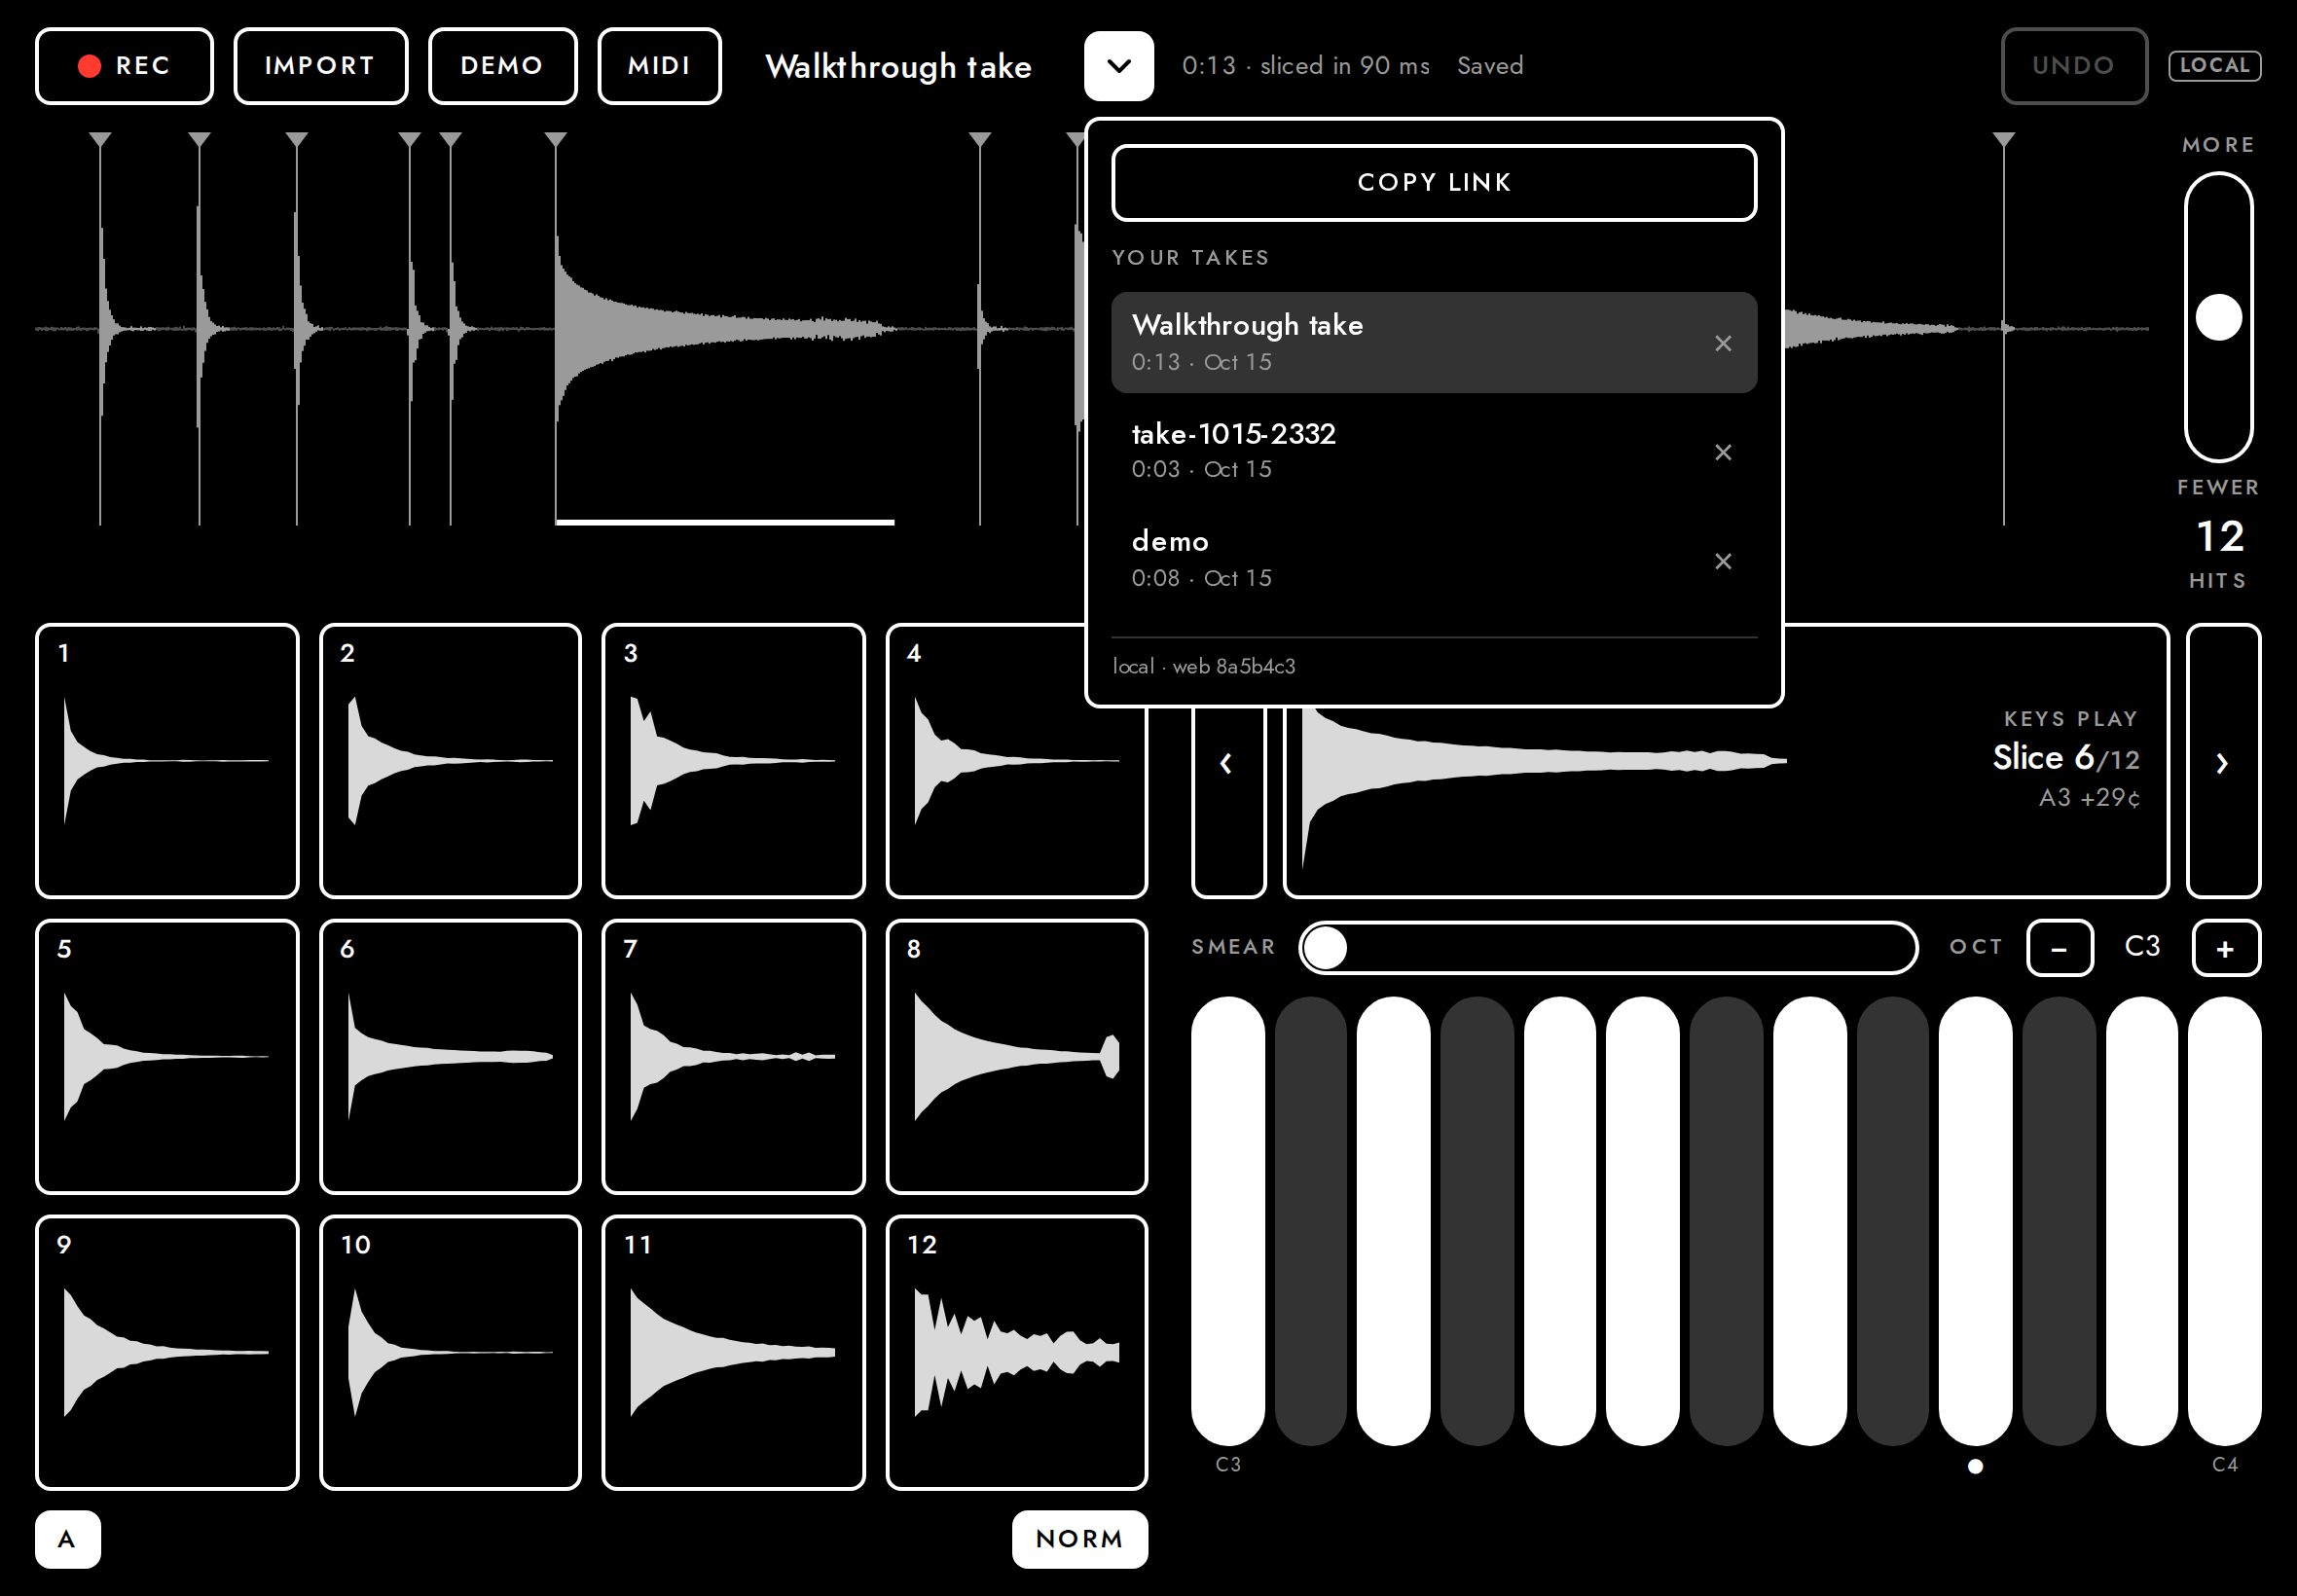Click the COPY LINK button
The height and width of the screenshot is (1596, 2297).
point(1434,183)
